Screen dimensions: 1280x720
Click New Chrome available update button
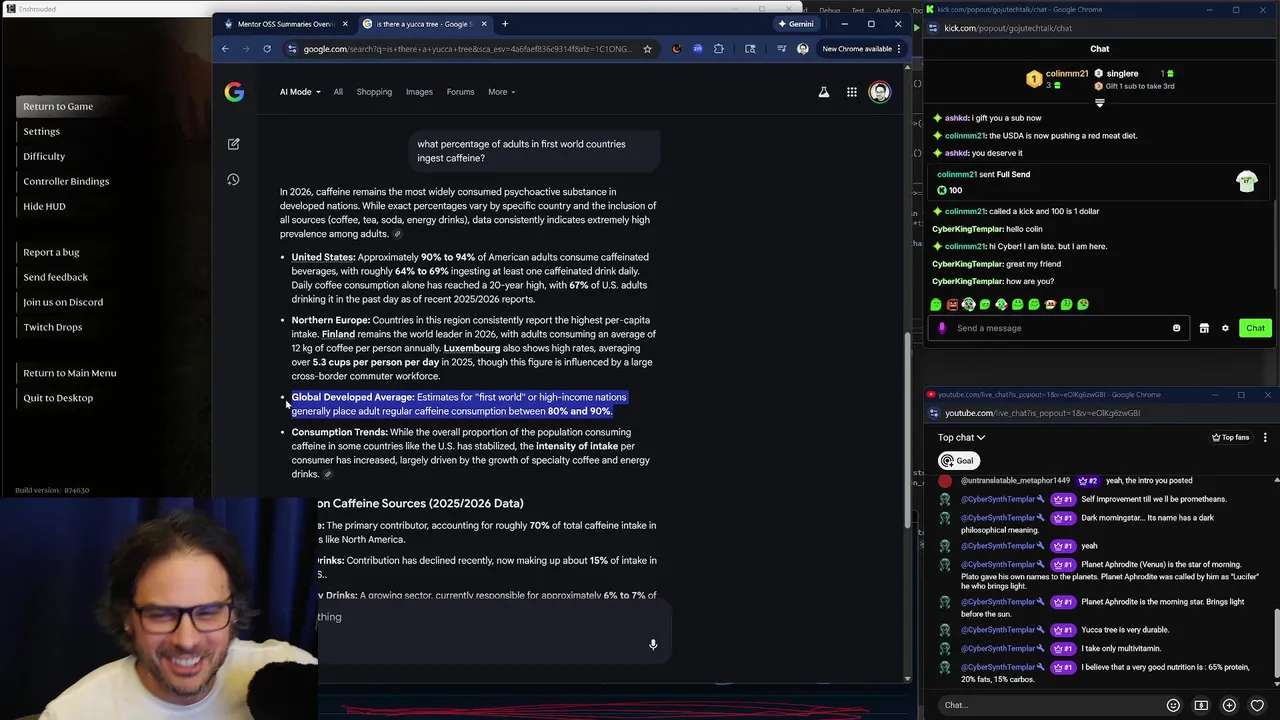click(862, 49)
